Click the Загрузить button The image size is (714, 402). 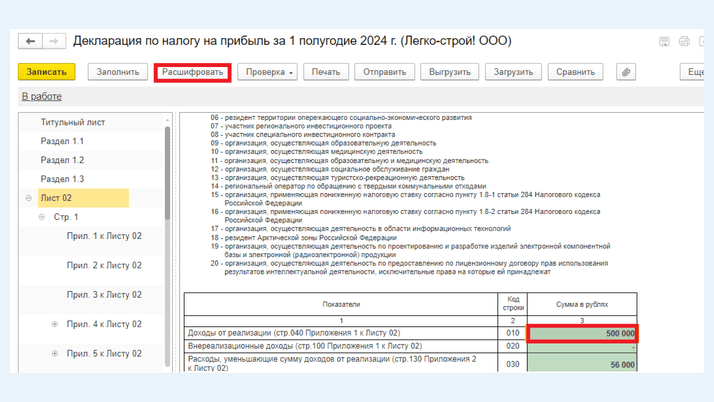[x=513, y=72]
